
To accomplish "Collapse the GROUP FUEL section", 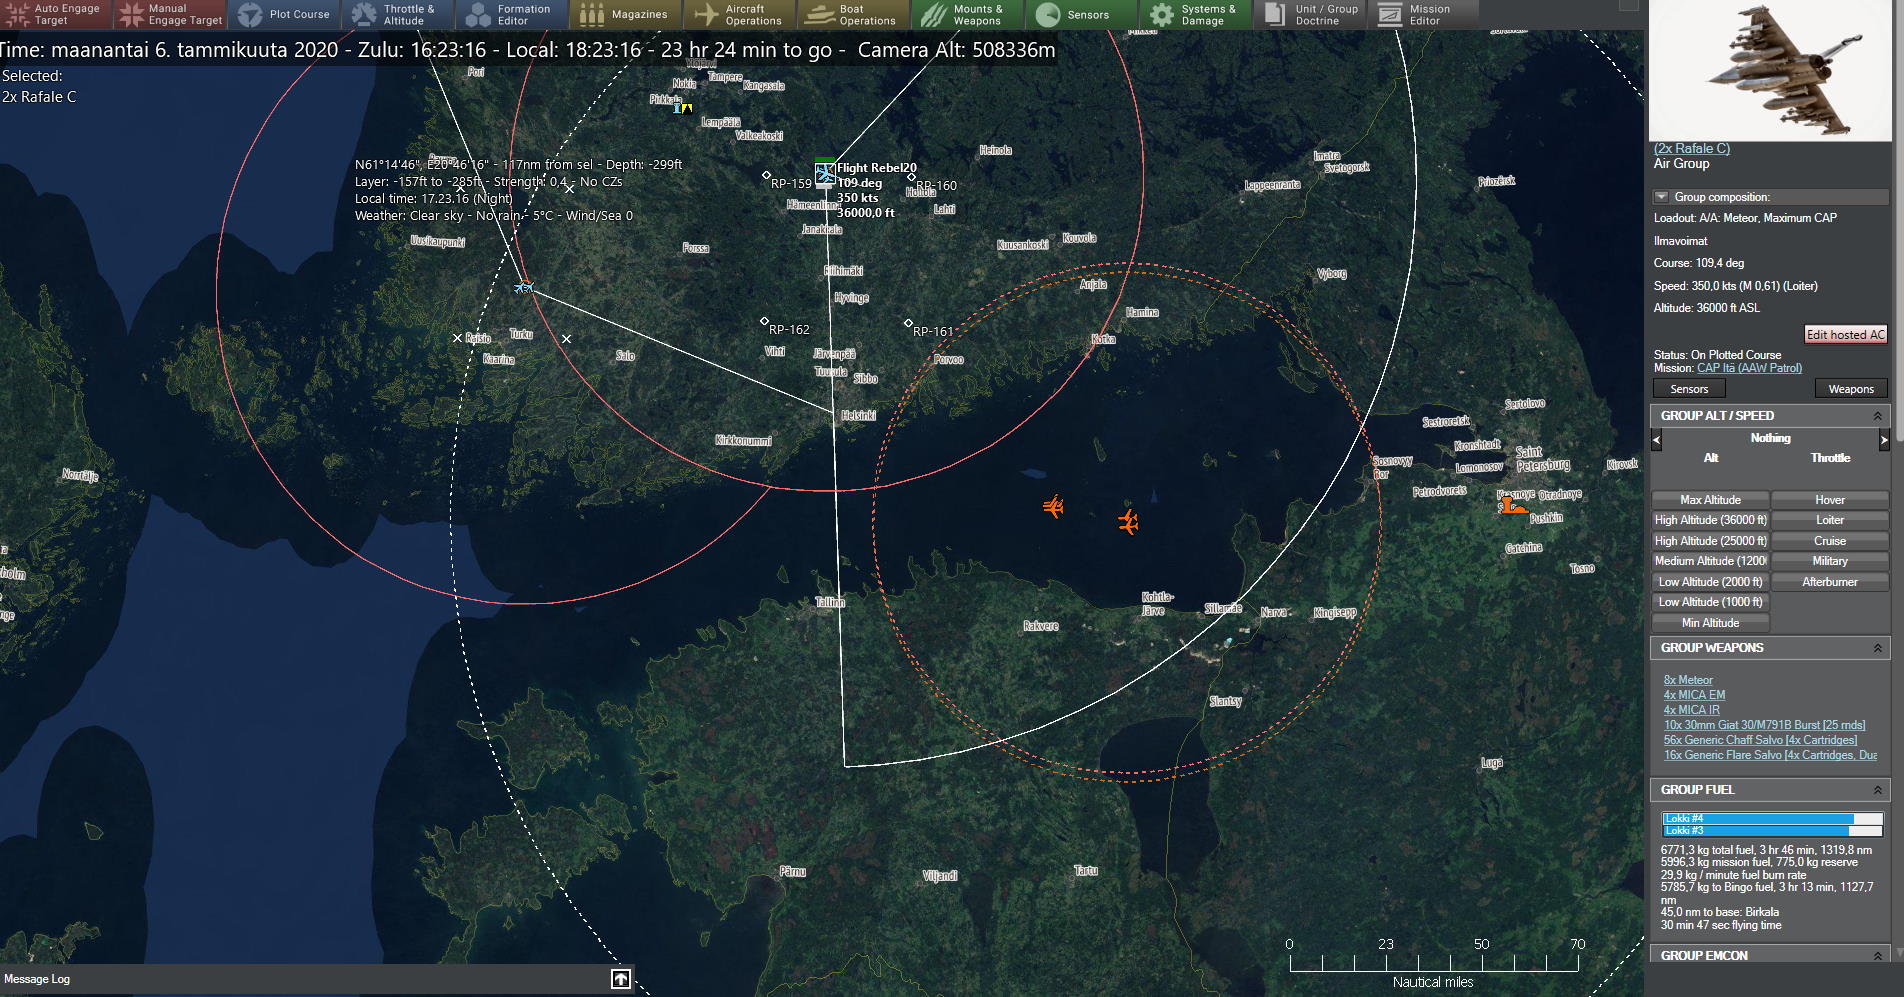I will (1877, 790).
